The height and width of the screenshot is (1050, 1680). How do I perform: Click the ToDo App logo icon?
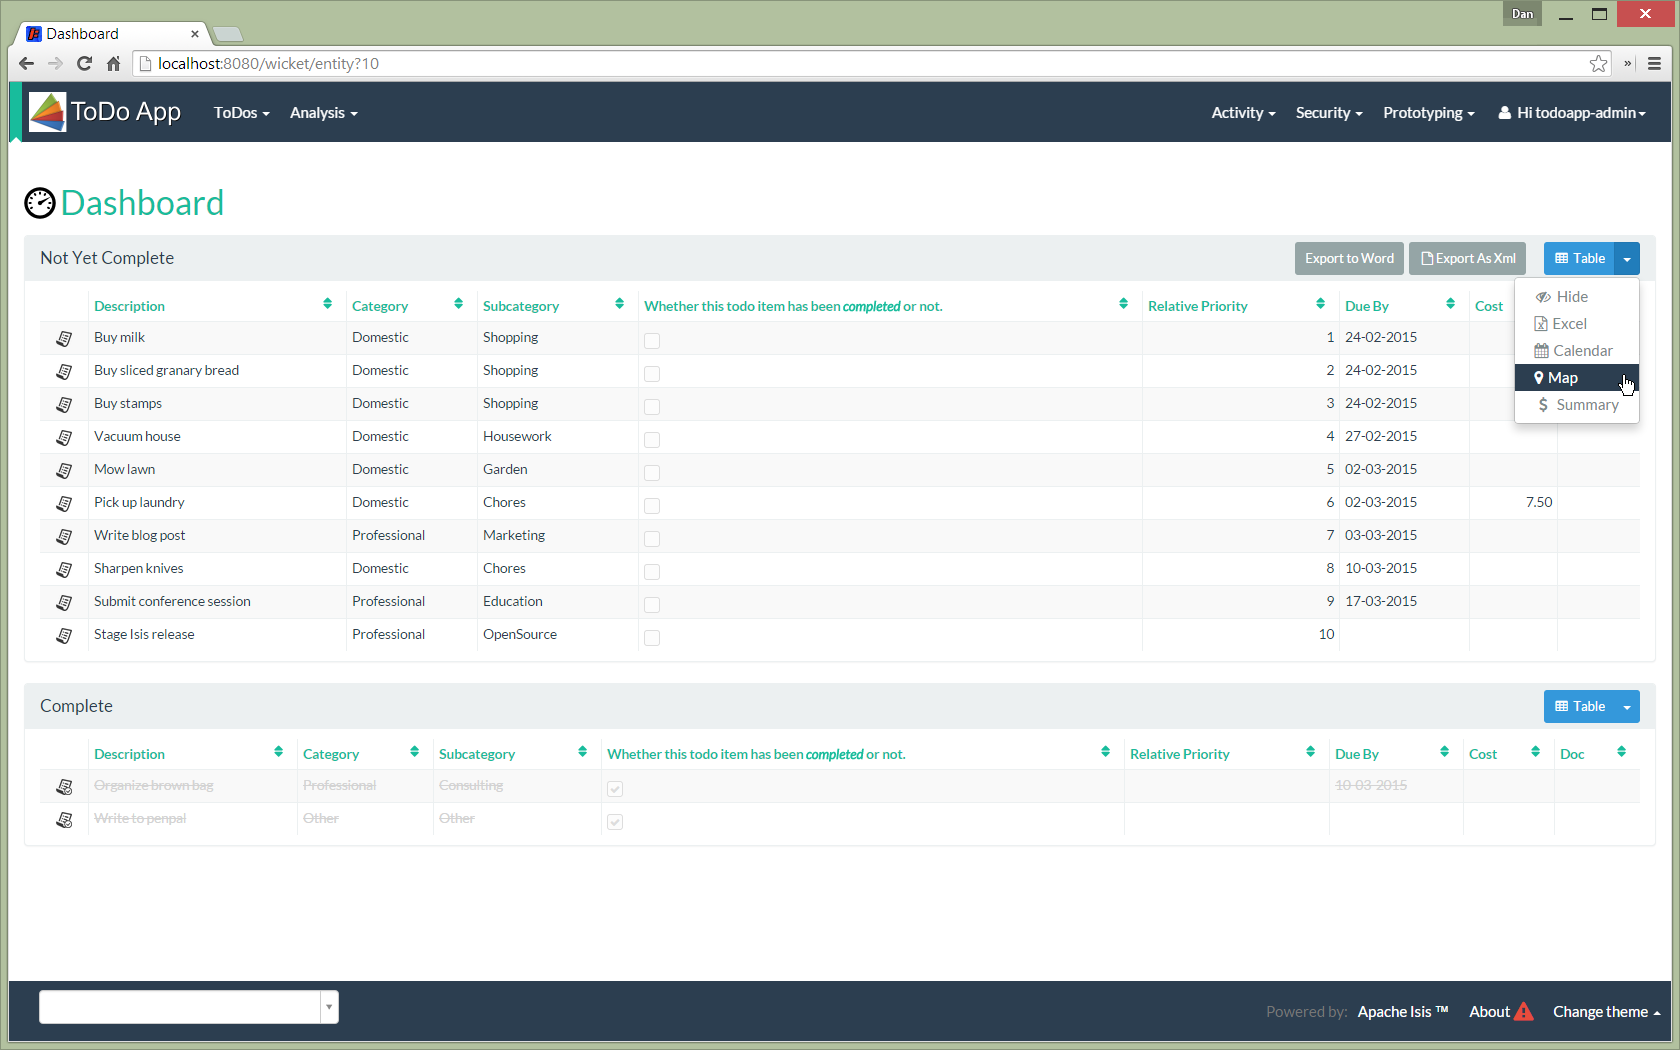(47, 112)
